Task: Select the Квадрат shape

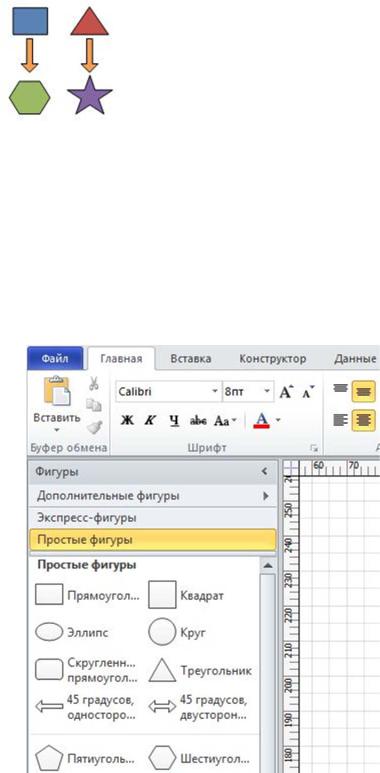Action: click(x=186, y=595)
